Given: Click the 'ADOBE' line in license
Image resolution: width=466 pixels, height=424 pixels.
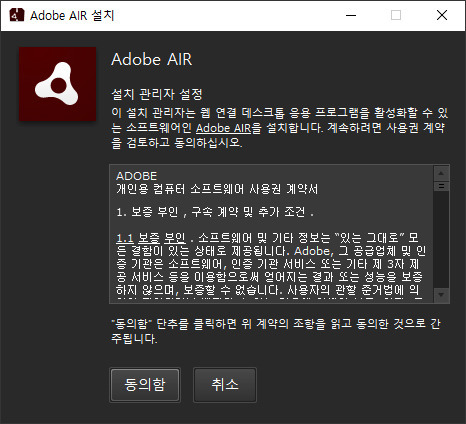Looking at the screenshot, I should (x=136, y=176).
